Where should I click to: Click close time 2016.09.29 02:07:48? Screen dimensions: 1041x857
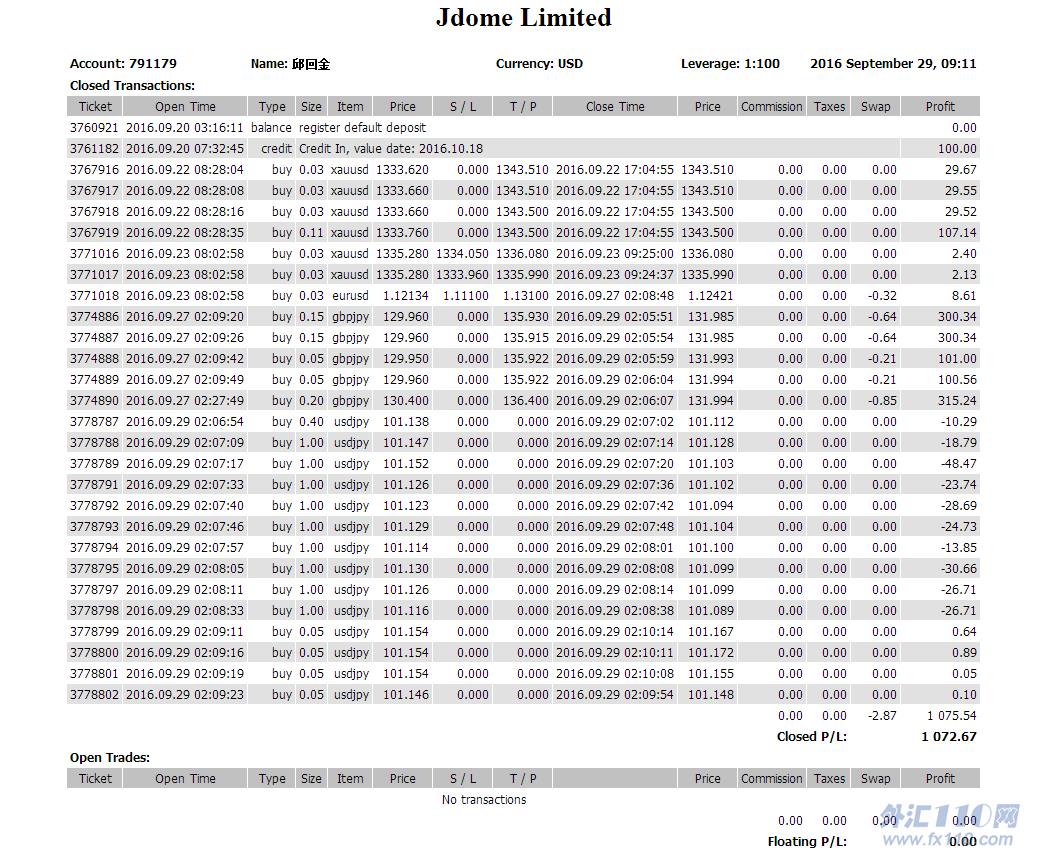615,527
